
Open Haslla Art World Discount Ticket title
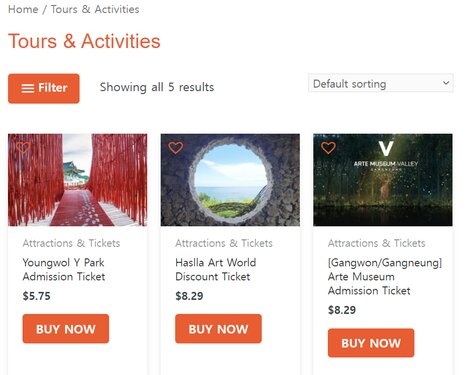216,269
